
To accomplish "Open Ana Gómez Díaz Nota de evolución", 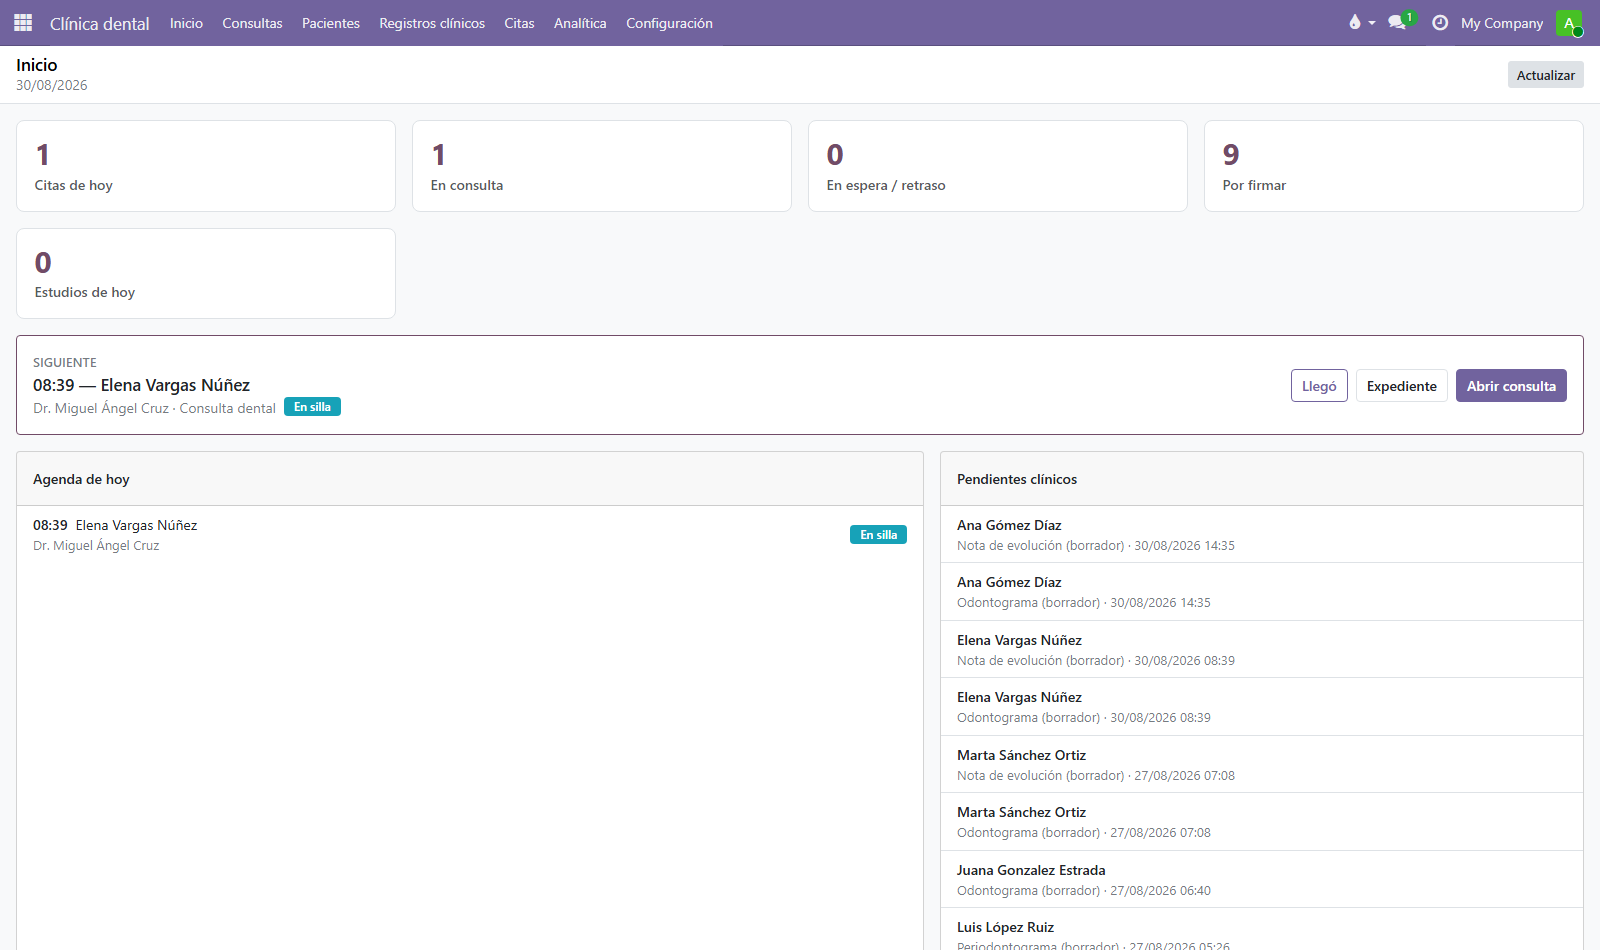I will (1262, 535).
